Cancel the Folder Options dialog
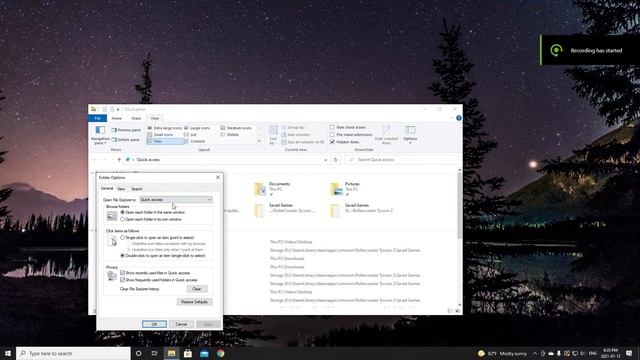 181,324
